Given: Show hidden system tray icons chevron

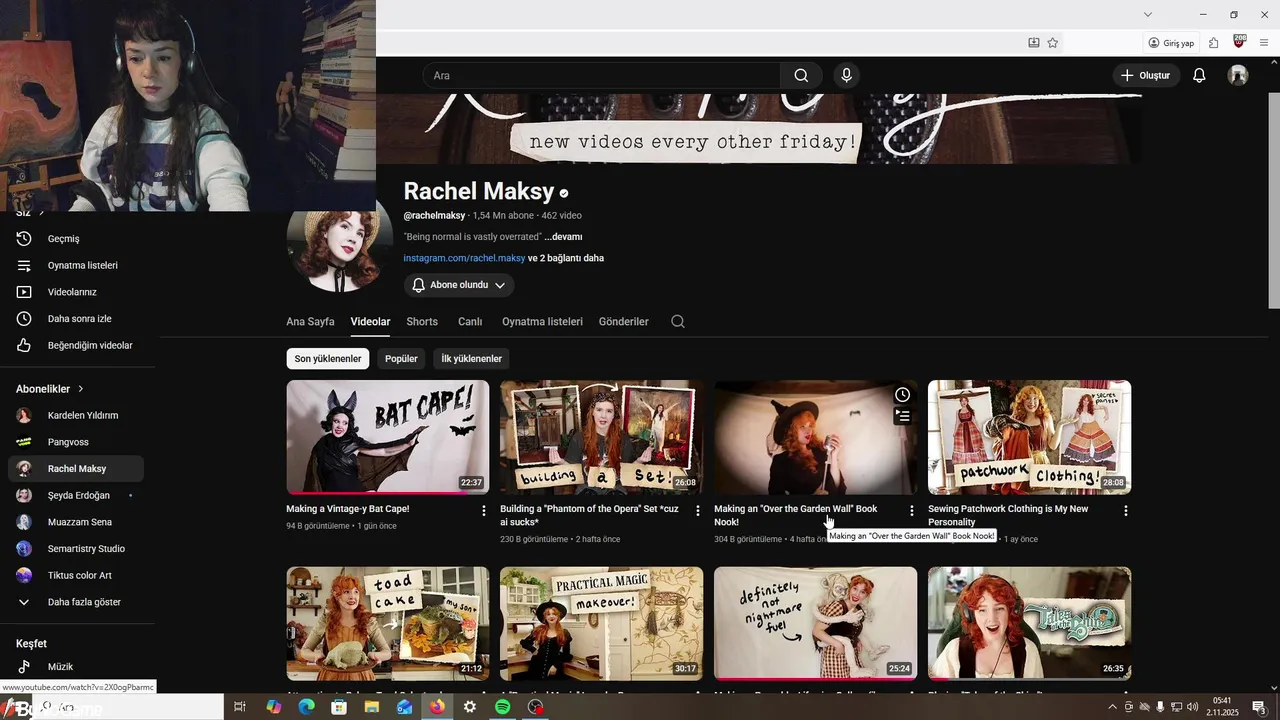Looking at the screenshot, I should coord(1114,707).
